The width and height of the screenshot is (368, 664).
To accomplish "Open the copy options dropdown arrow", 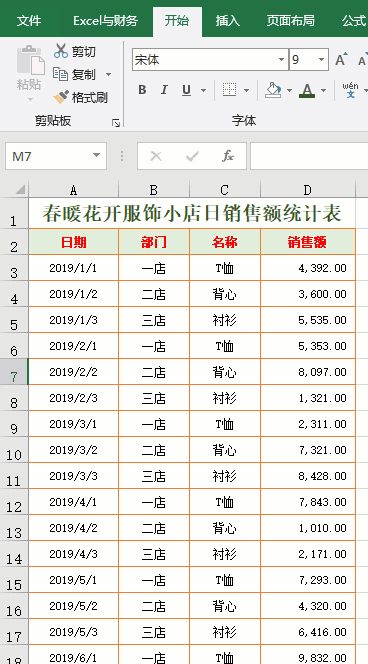I will coord(108,75).
